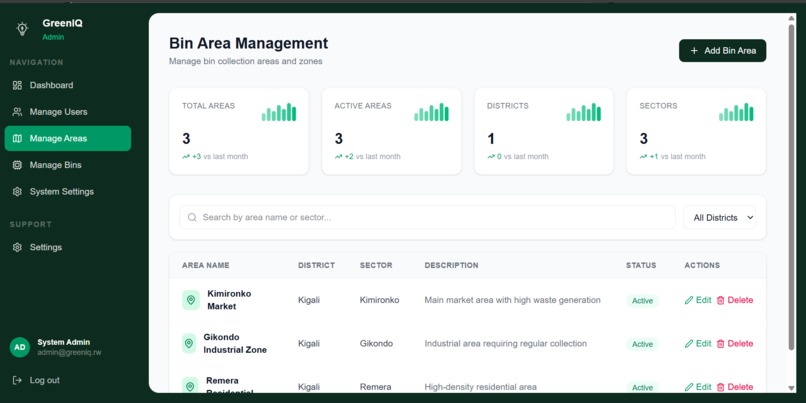Edit the Gikondo Industrial Zone area

click(698, 344)
